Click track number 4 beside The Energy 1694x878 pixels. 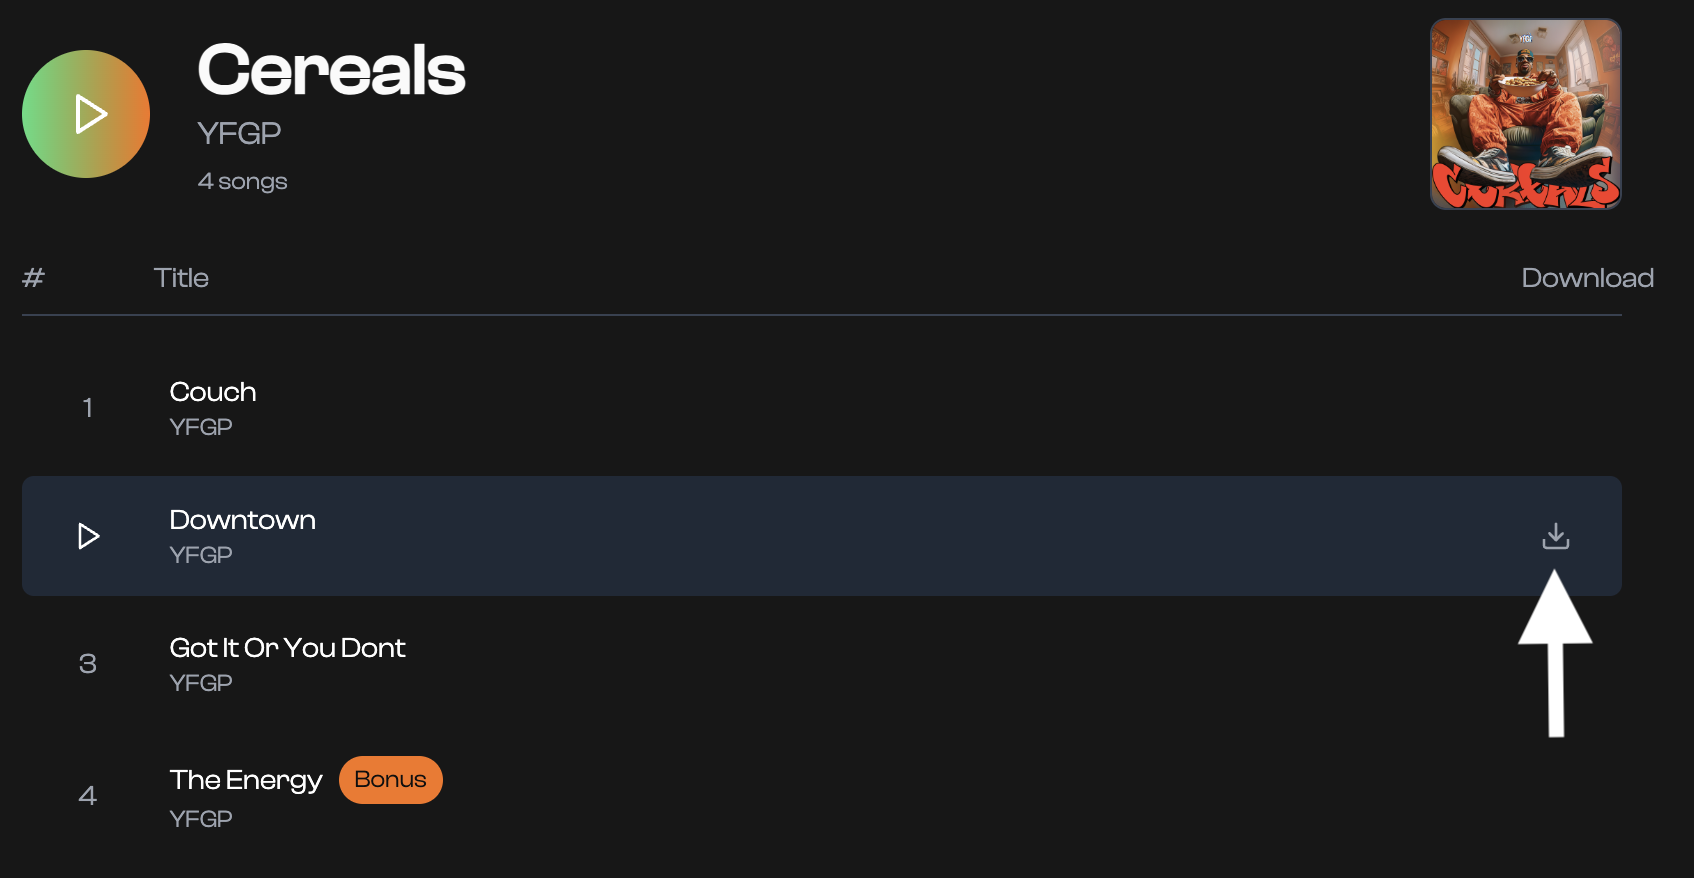[x=88, y=796]
